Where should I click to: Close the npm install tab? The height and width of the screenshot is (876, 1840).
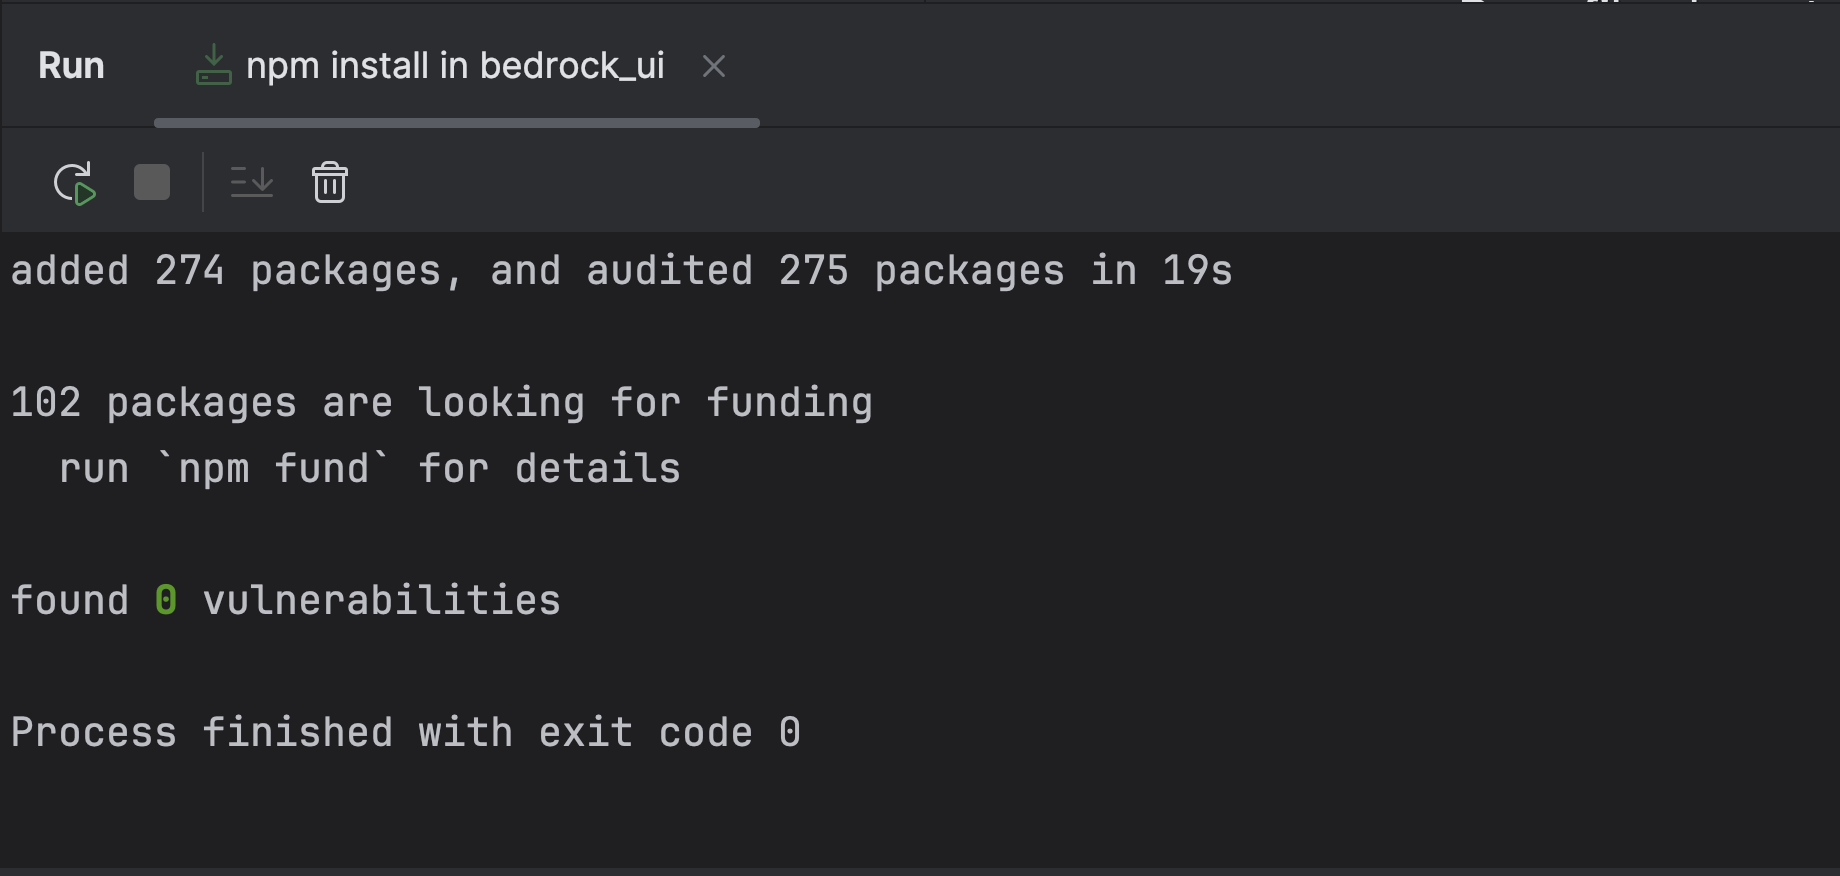pyautogui.click(x=714, y=66)
